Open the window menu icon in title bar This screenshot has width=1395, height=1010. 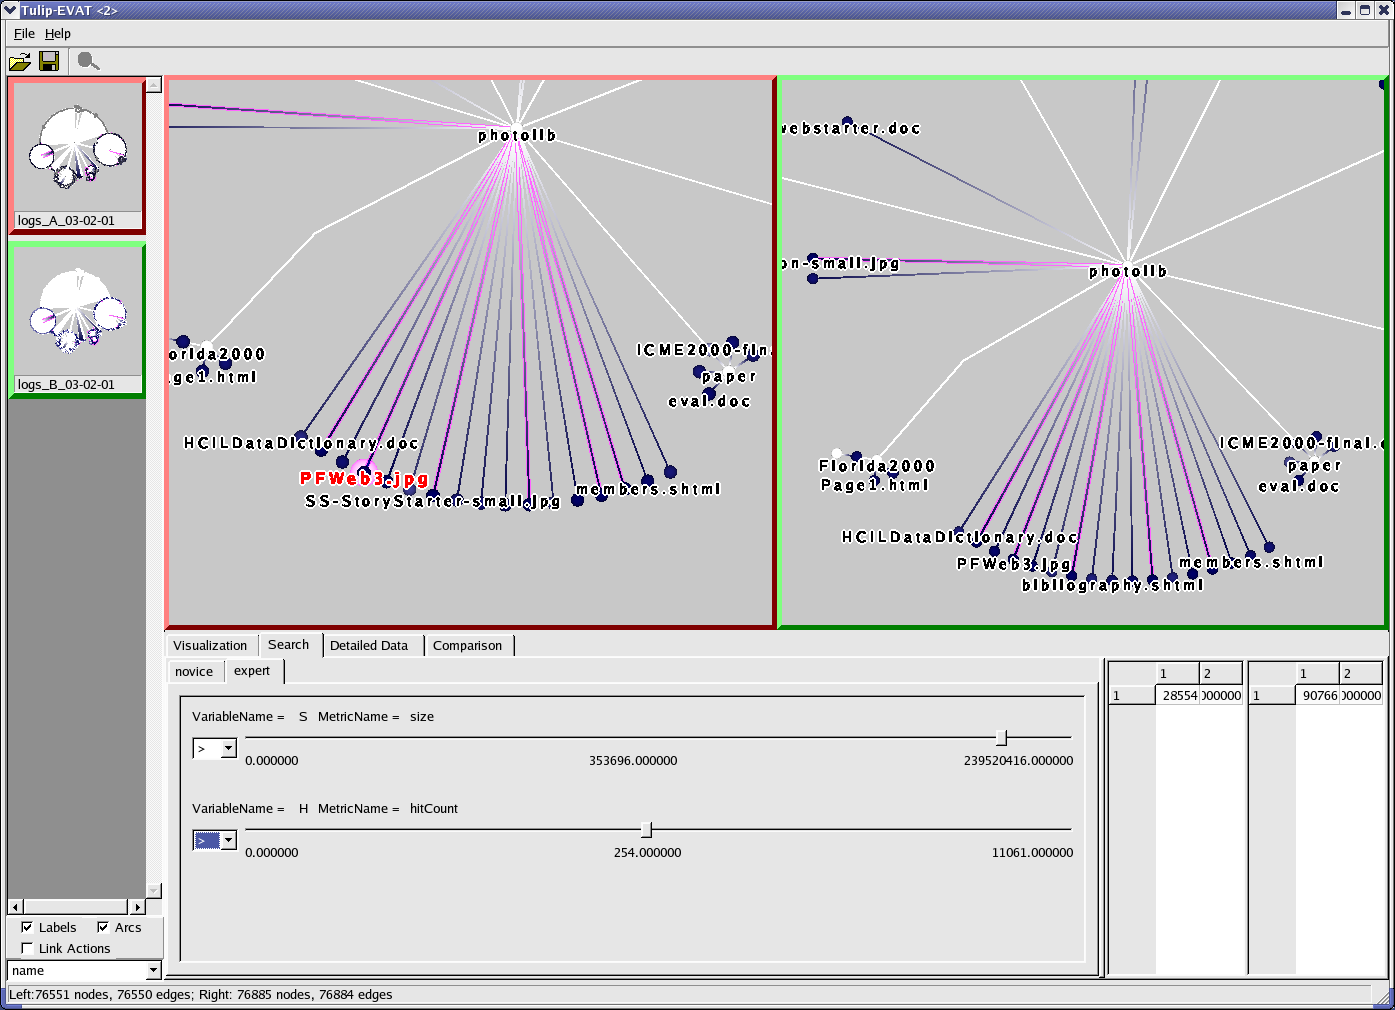click(10, 10)
